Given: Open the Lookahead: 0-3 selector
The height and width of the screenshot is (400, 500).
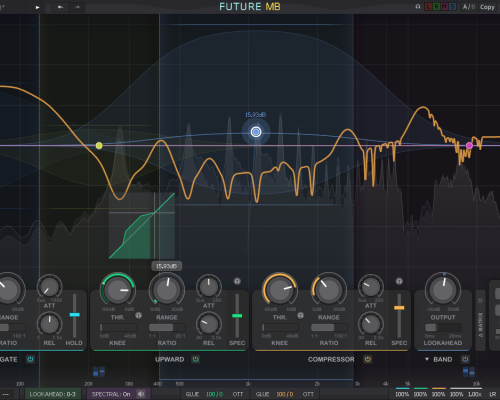Looking at the screenshot, I should pos(52,394).
